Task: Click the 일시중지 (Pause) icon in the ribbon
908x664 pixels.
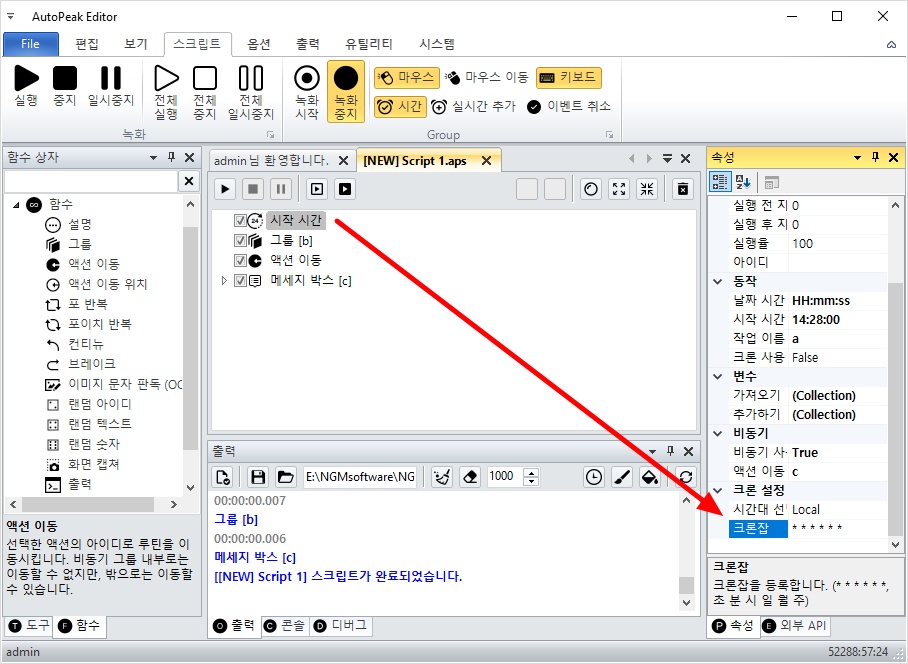Action: pyautogui.click(x=111, y=78)
